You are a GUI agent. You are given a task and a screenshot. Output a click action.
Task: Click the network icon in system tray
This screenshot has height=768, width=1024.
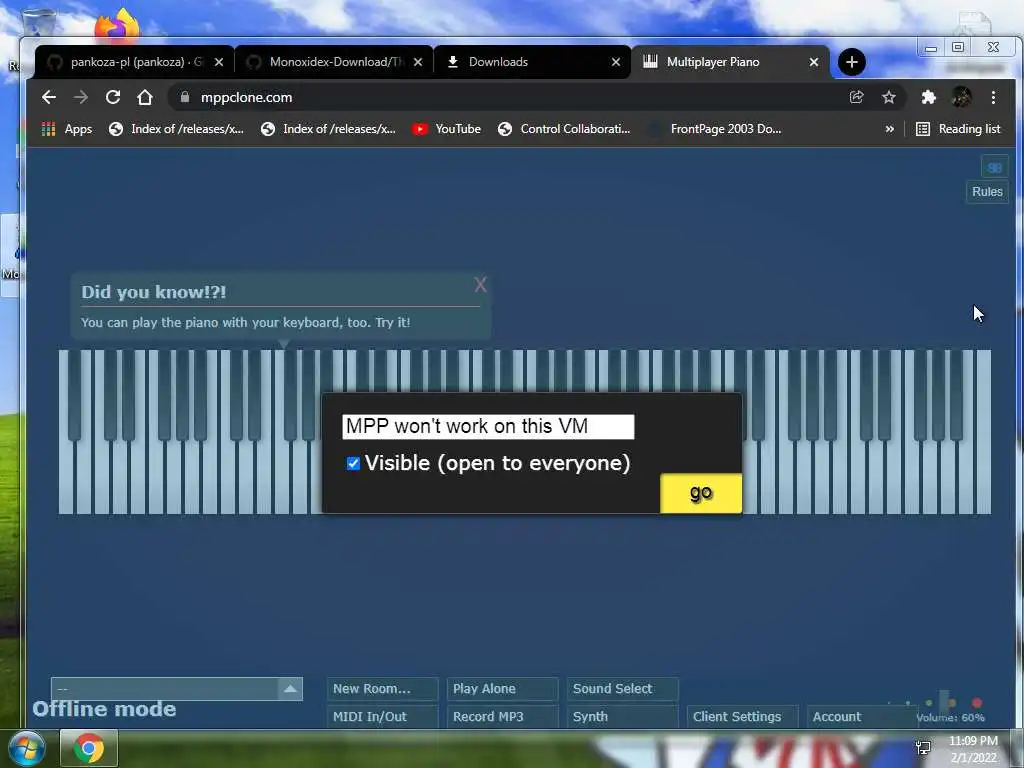click(923, 748)
